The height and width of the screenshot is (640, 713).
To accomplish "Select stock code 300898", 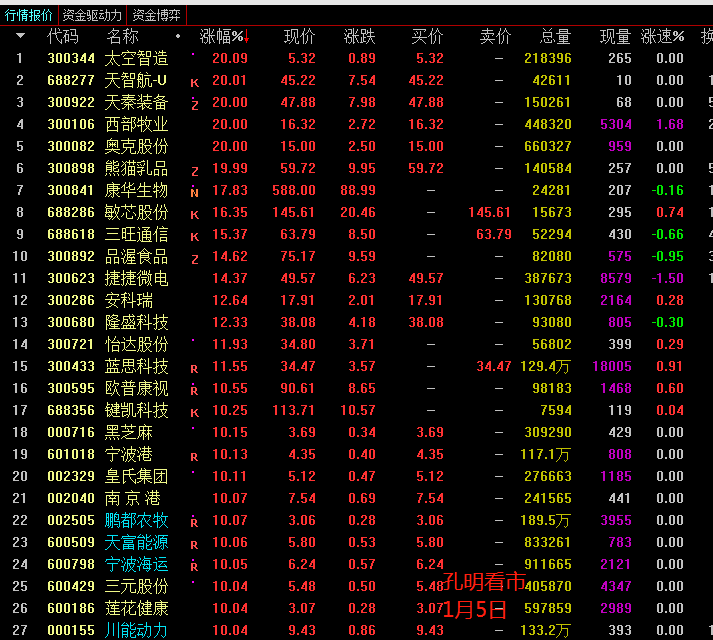I will [x=71, y=168].
